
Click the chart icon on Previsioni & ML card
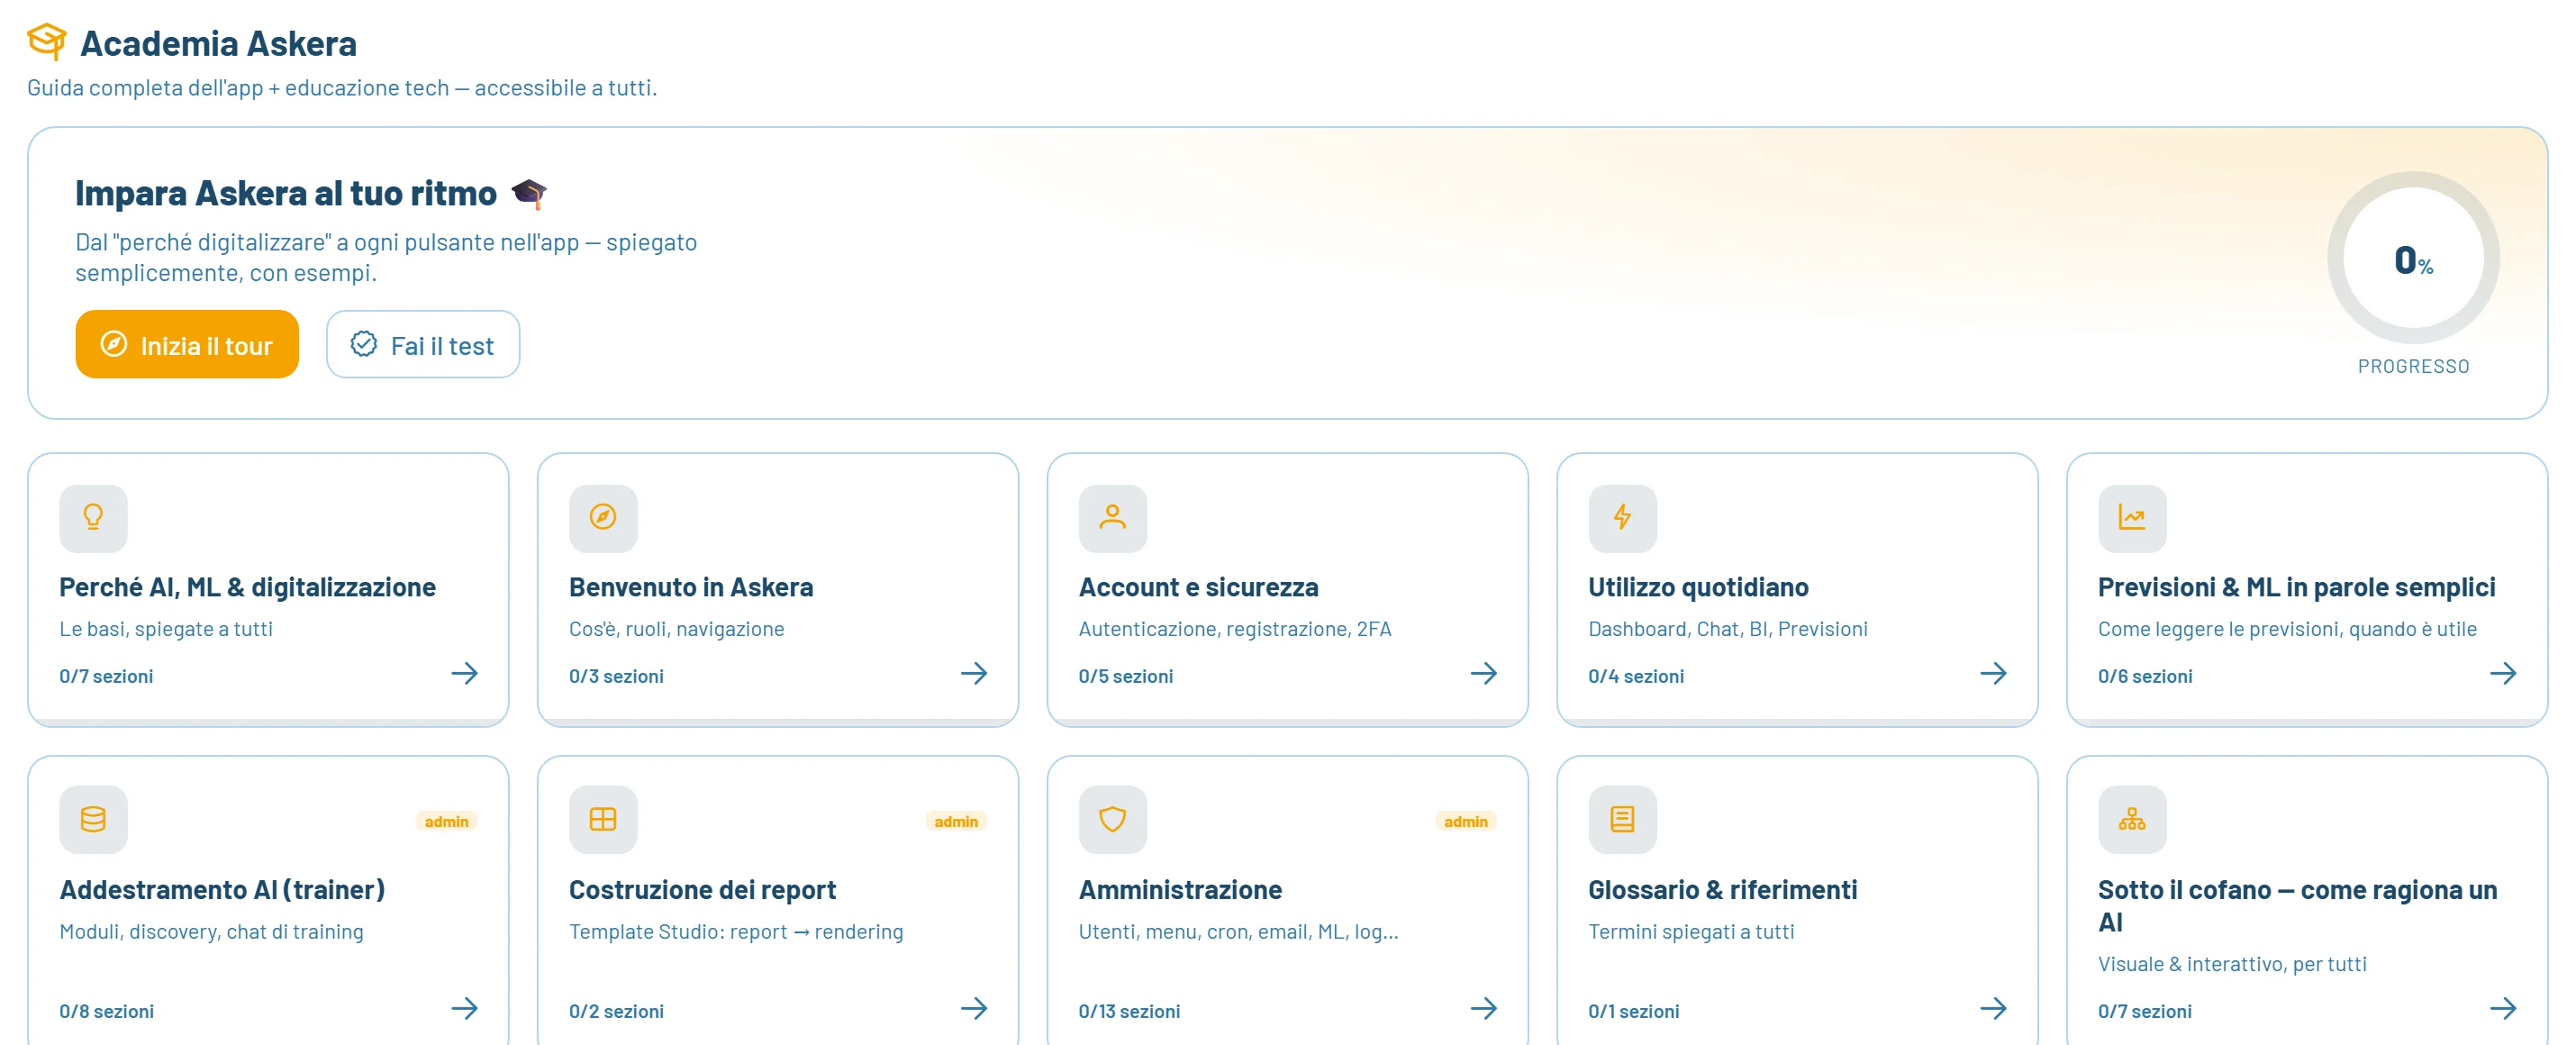pos(2132,517)
